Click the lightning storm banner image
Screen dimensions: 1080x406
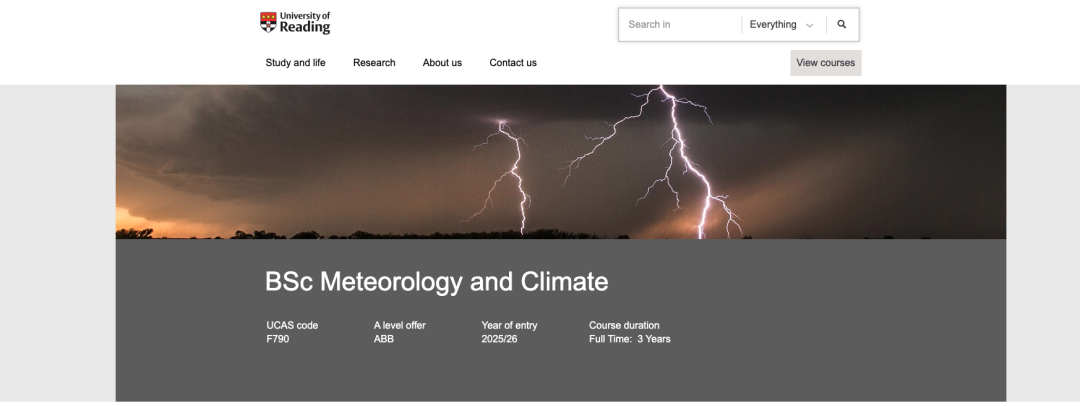coord(560,160)
